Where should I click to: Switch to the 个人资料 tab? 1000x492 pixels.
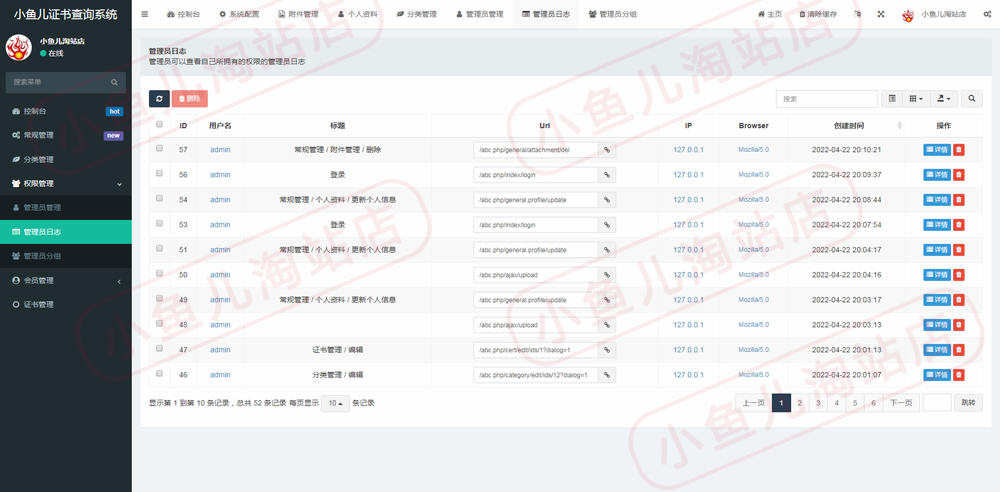click(x=358, y=14)
